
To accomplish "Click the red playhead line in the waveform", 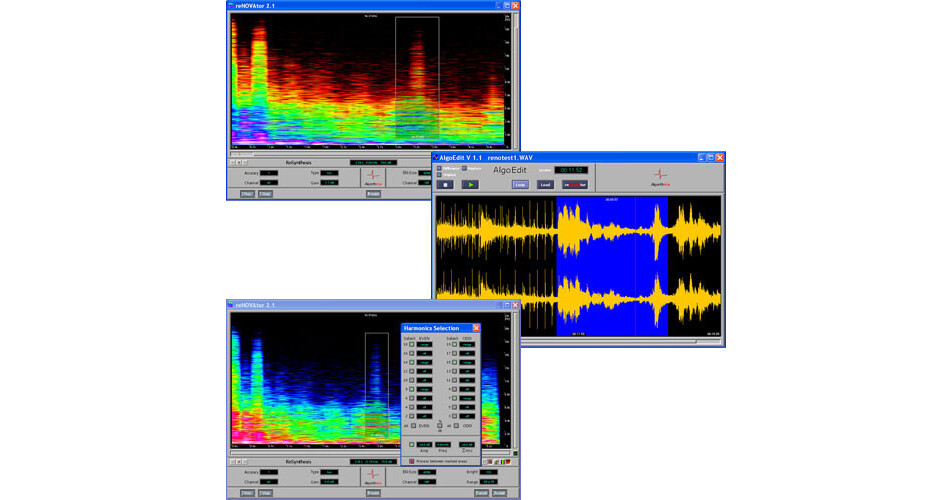I will 635,265.
